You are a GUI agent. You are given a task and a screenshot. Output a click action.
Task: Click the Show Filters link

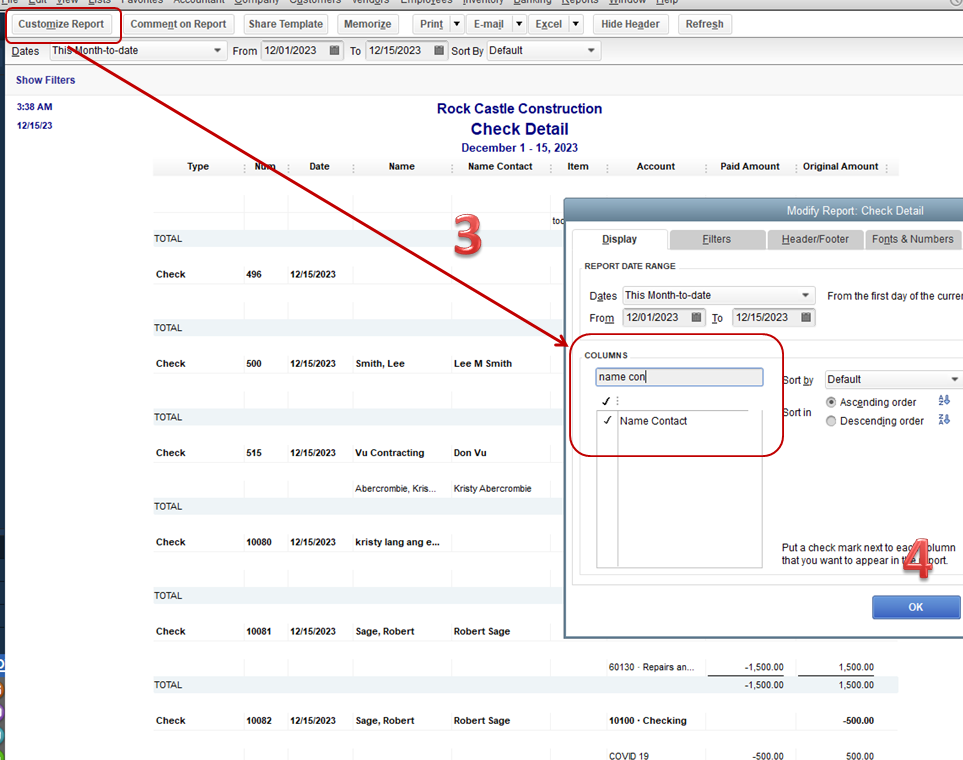45,80
